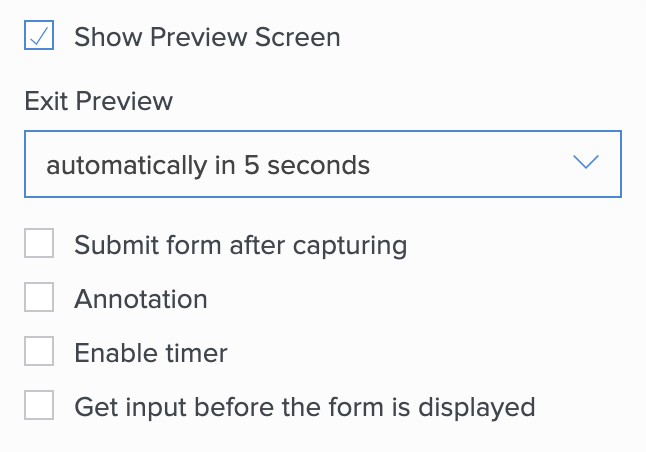Click the Exit Preview field label
Viewport: 646px width, 452px height.
coord(98,102)
